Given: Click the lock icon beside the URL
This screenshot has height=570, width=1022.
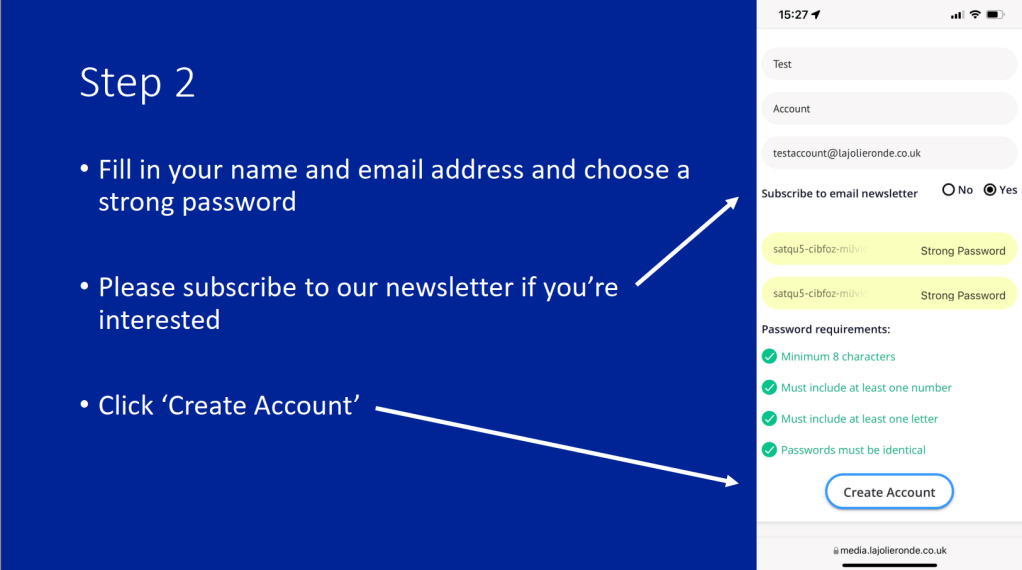Looking at the screenshot, I should pyautogui.click(x=835, y=551).
